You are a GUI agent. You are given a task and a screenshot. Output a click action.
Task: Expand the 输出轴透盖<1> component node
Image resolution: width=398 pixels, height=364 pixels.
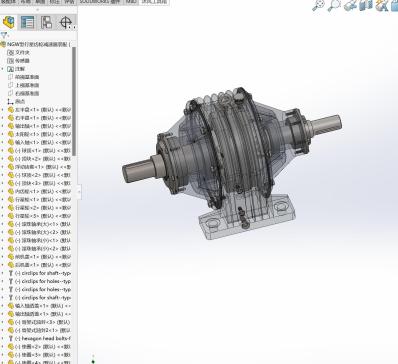click(x=3, y=314)
